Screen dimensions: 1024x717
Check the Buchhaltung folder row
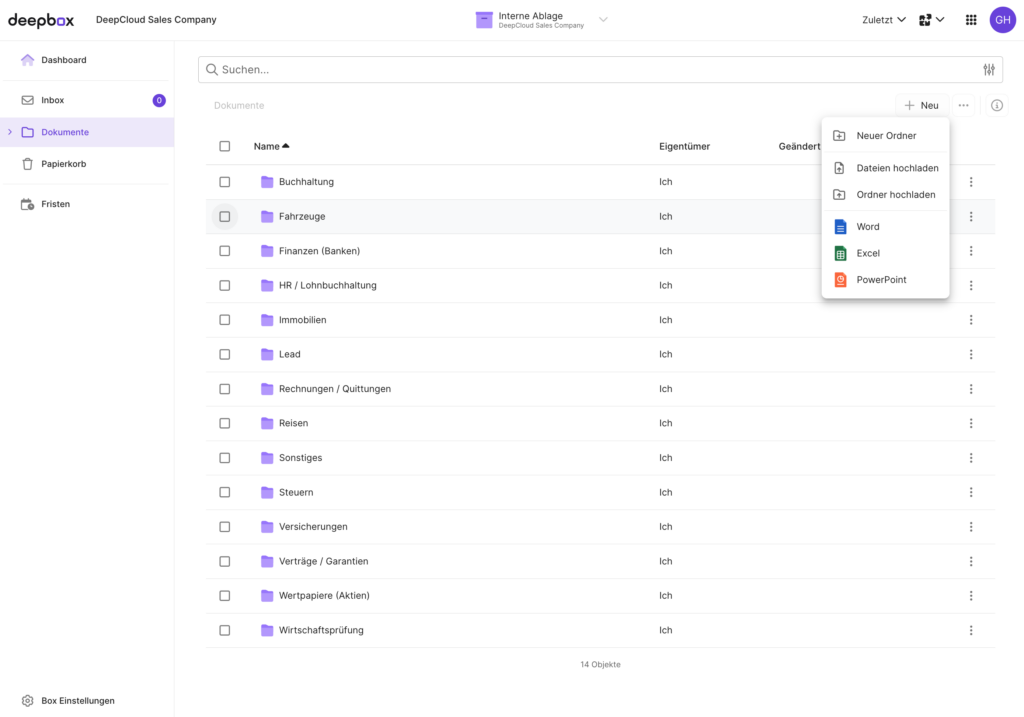(225, 182)
